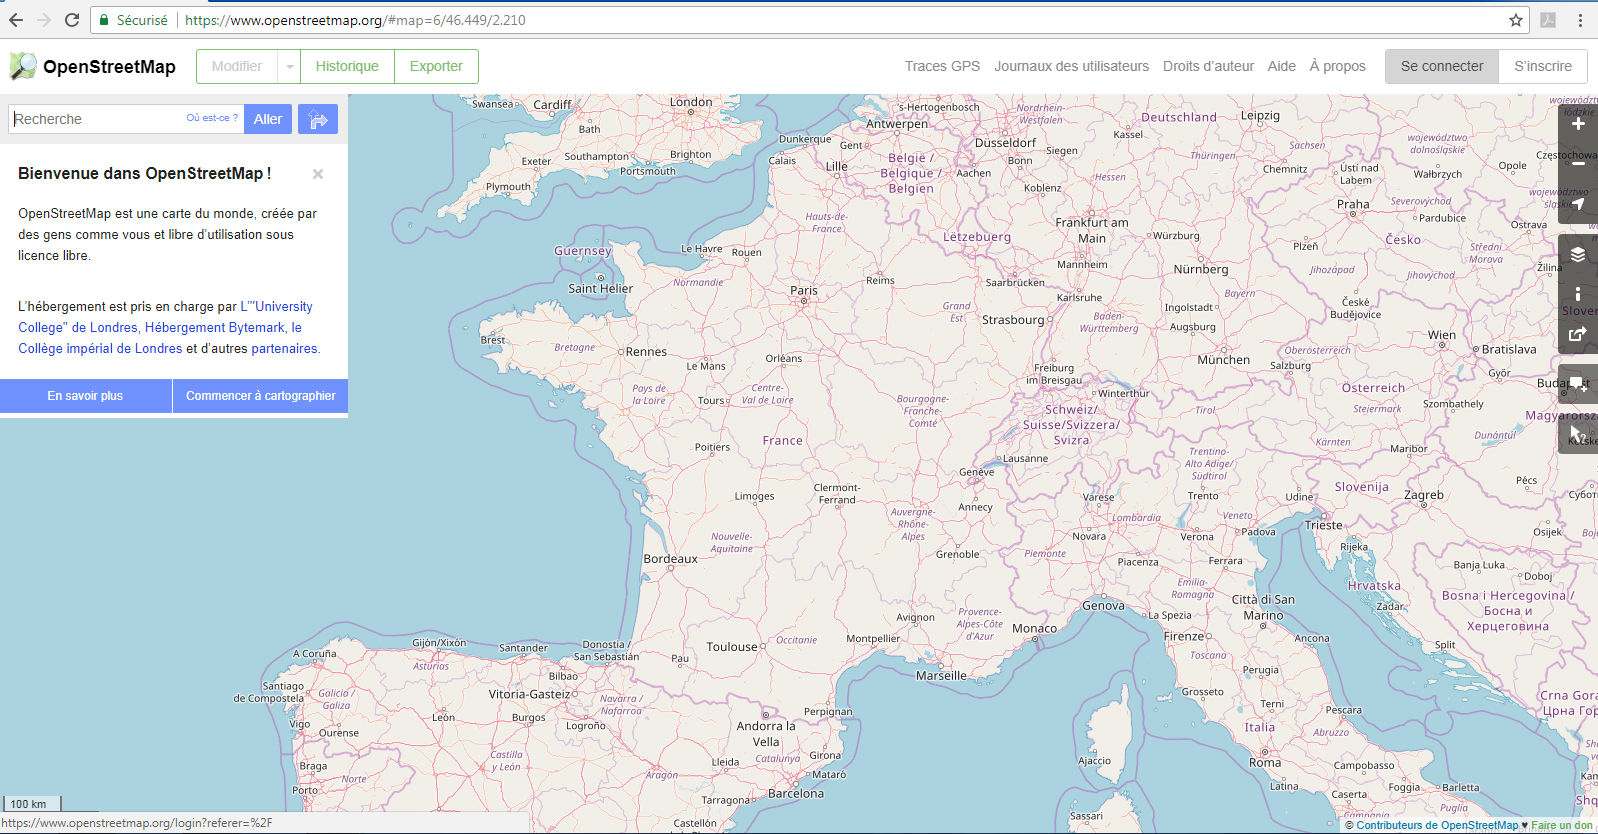Click the Rennes label on map

(646, 352)
